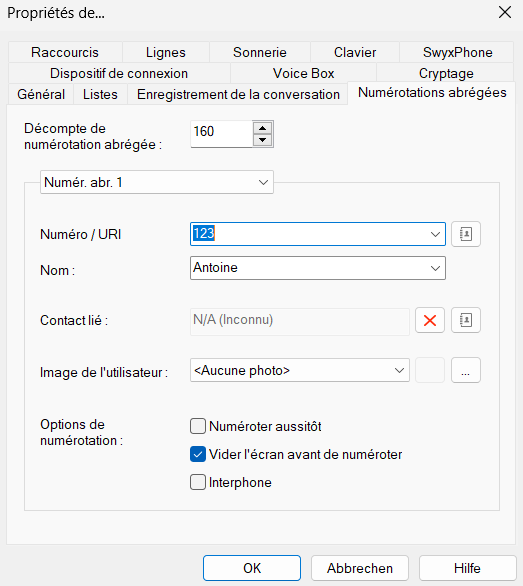Open phonebook icon beside Contact lié
This screenshot has height=586, width=523.
tap(466, 320)
